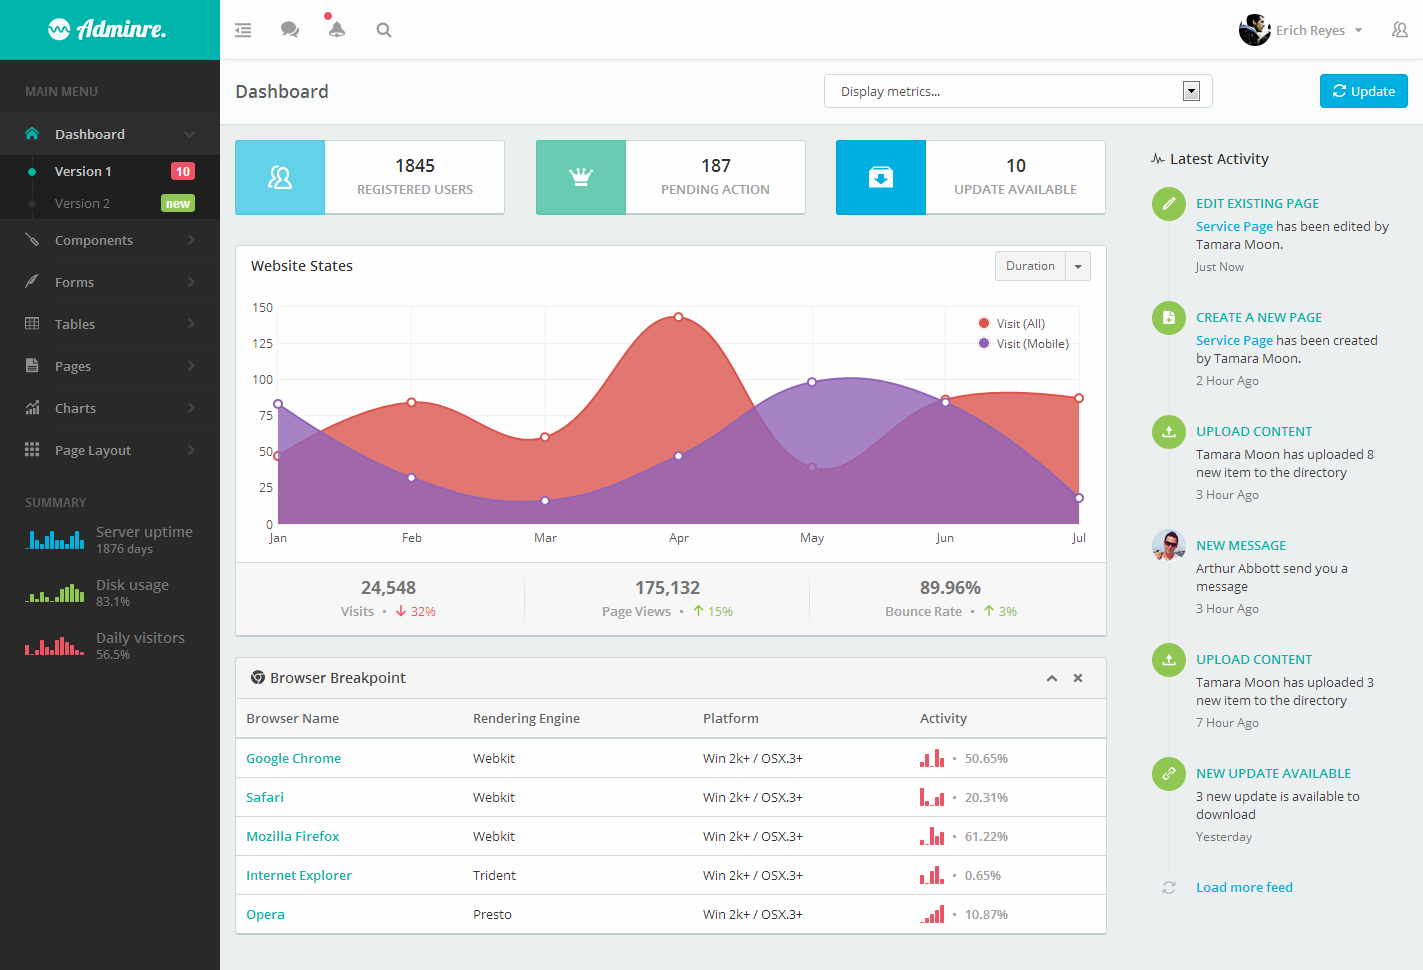Click the registered users icon tile
Image resolution: width=1423 pixels, height=970 pixels.
[x=280, y=177]
